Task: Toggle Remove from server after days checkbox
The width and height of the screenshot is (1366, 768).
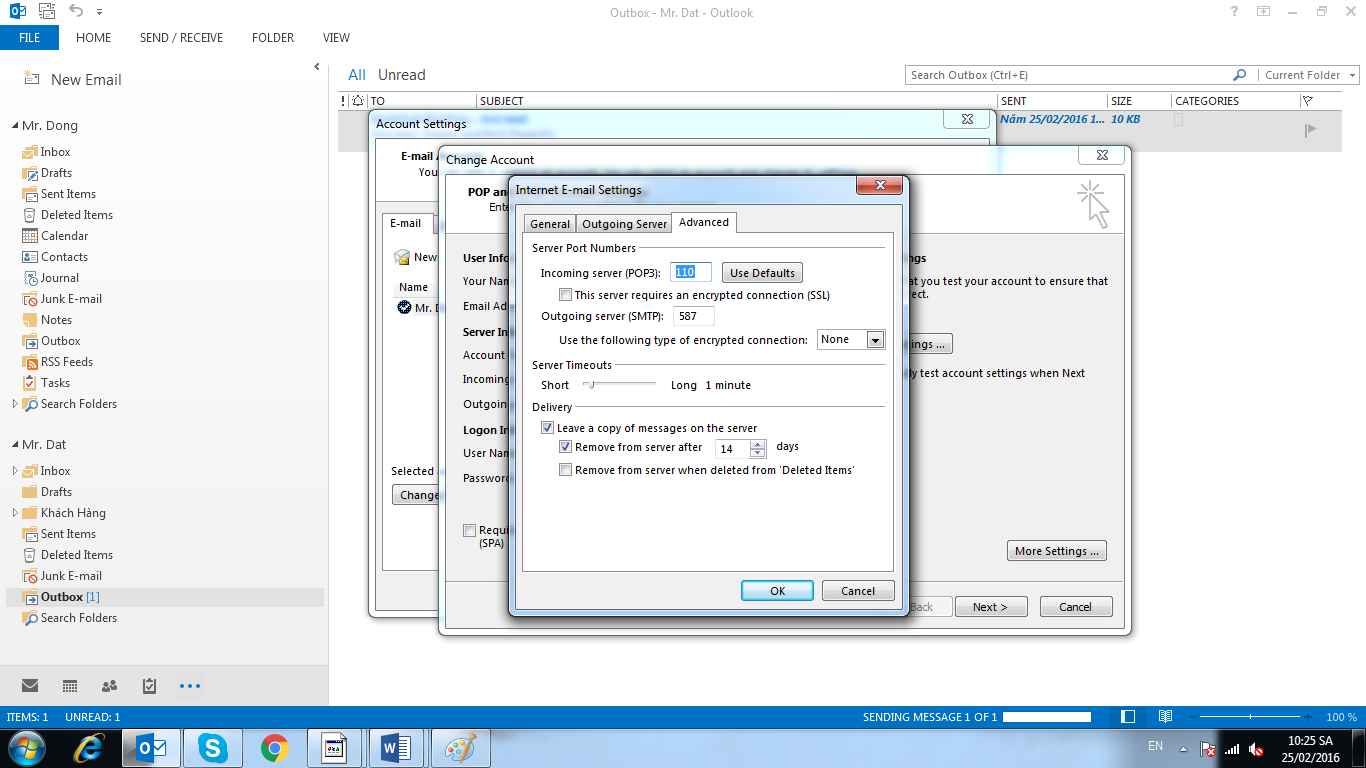Action: (x=566, y=447)
